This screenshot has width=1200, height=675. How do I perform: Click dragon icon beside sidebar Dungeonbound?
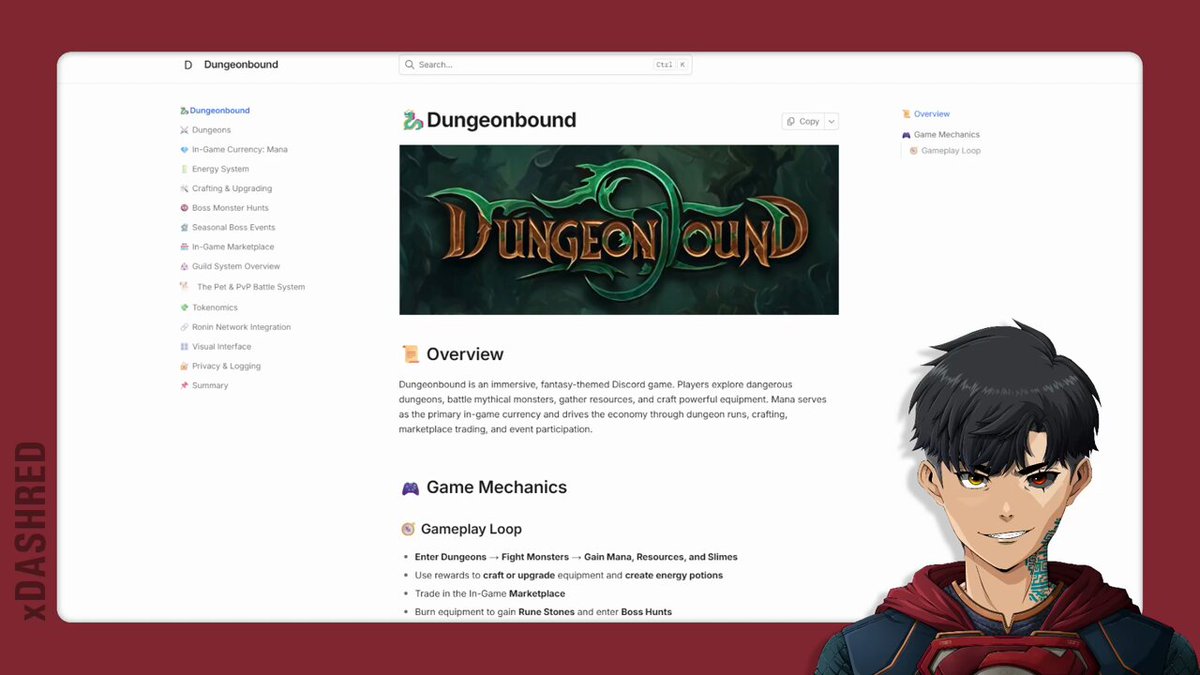tap(184, 111)
